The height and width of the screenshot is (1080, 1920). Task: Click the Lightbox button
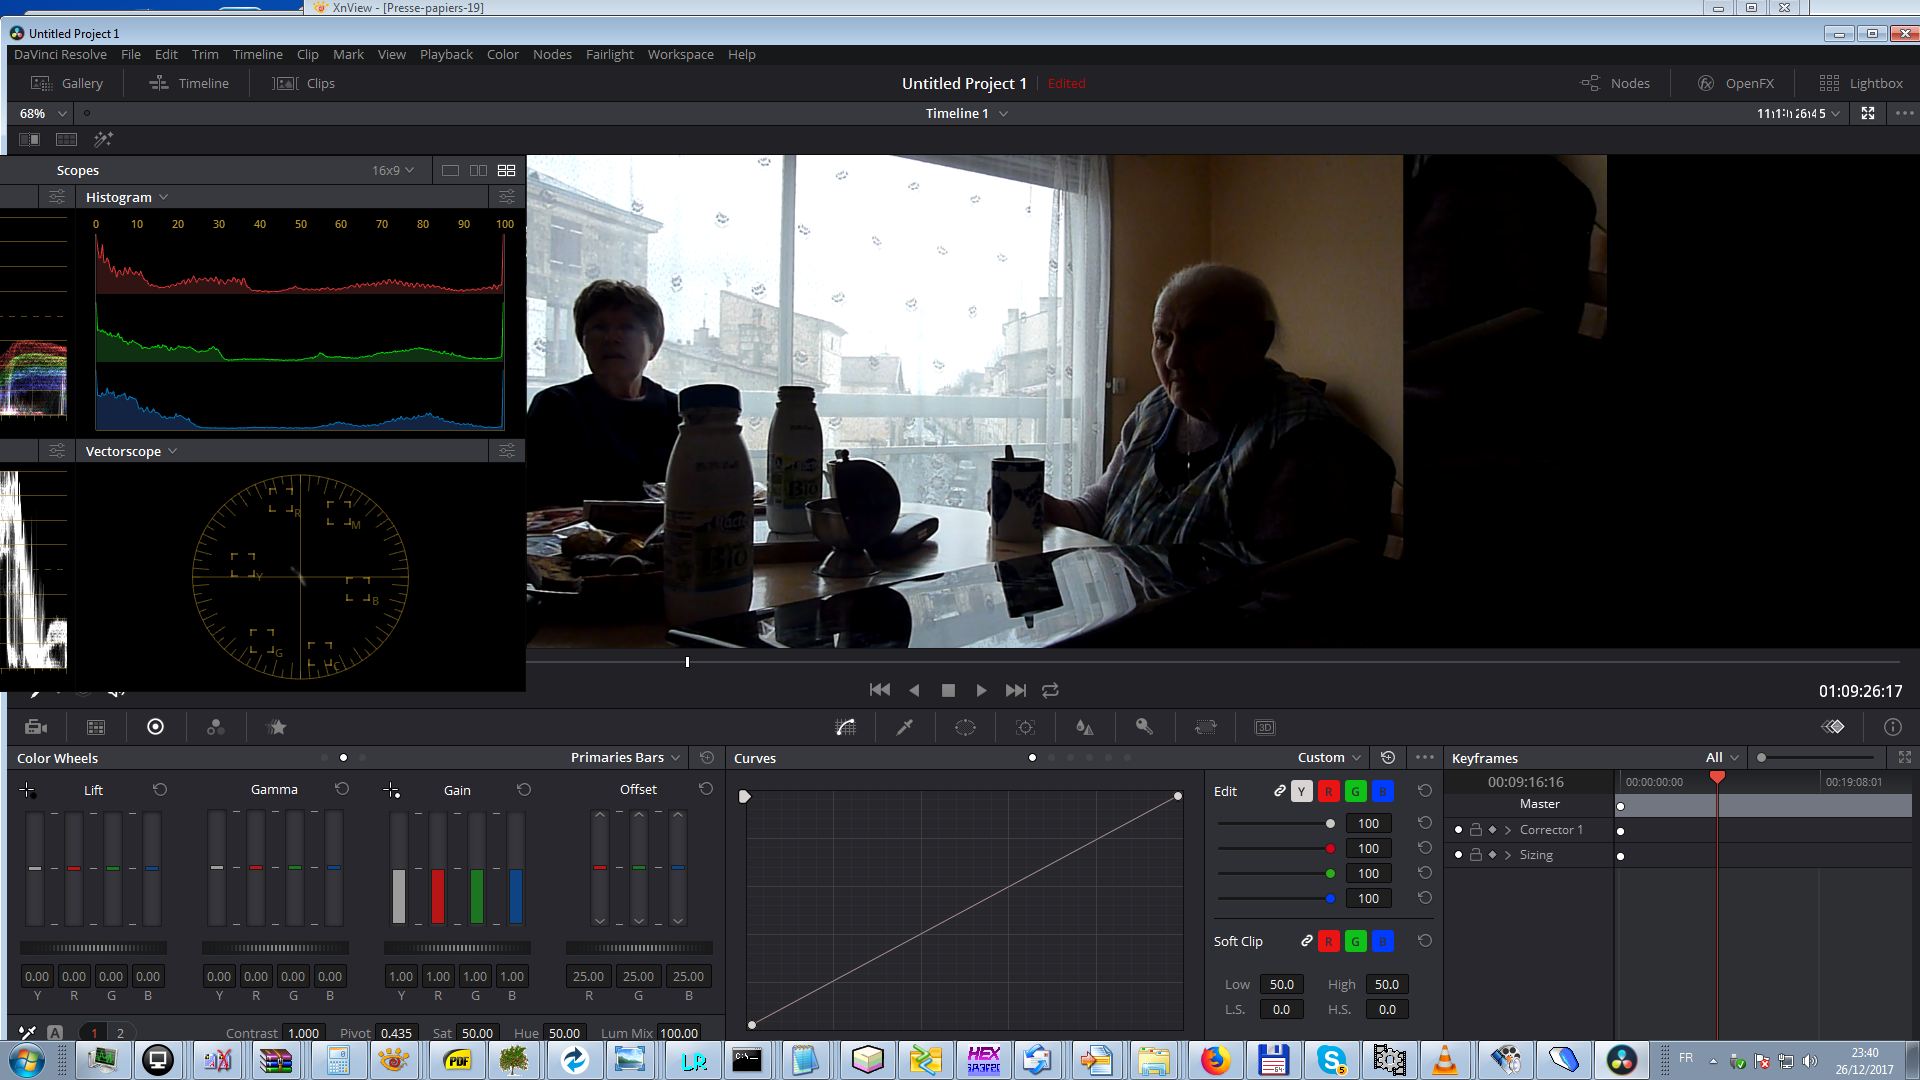coord(1861,83)
